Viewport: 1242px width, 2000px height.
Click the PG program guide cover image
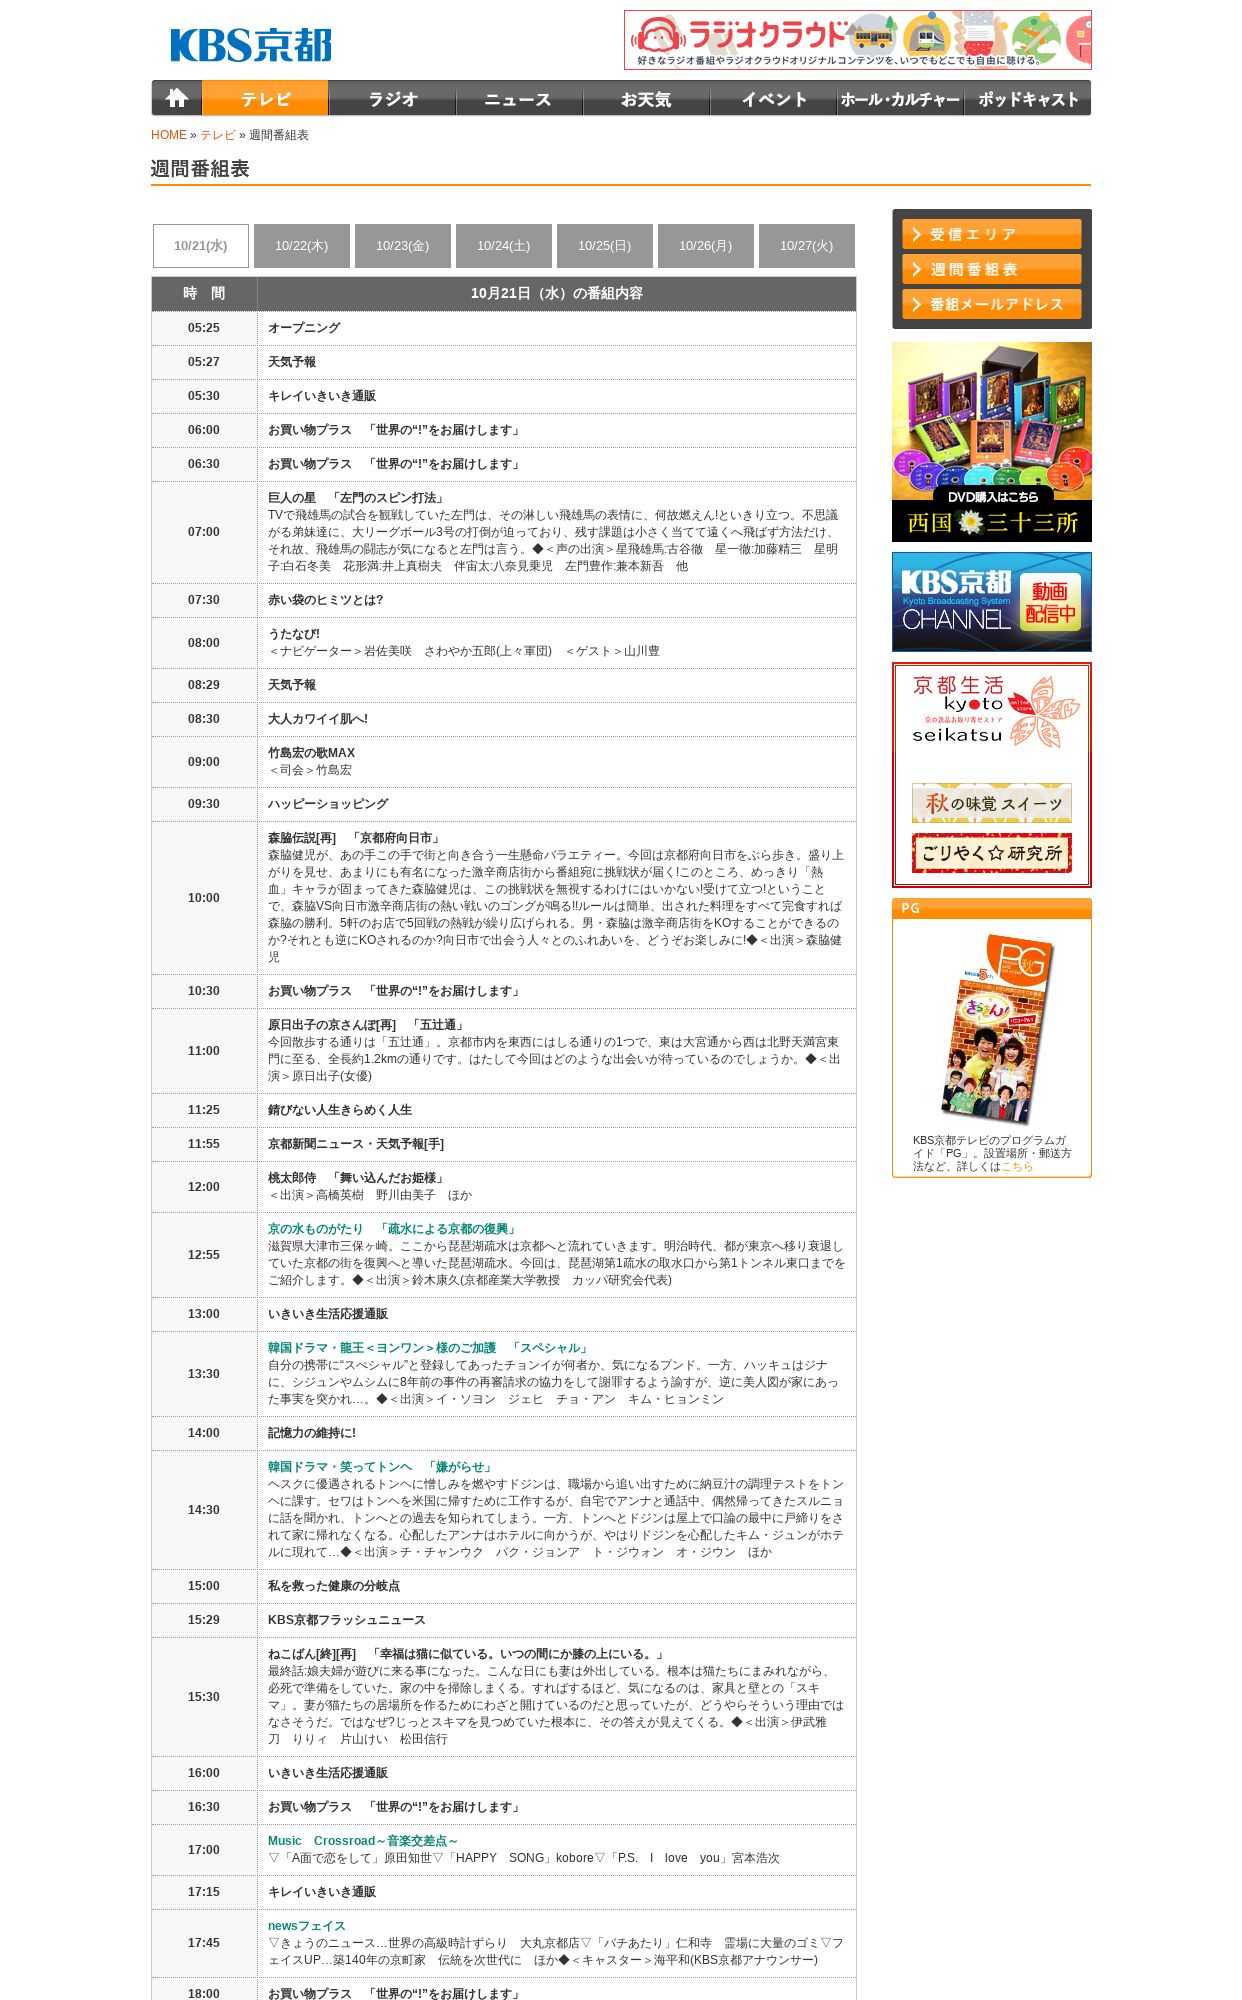coord(997,1028)
